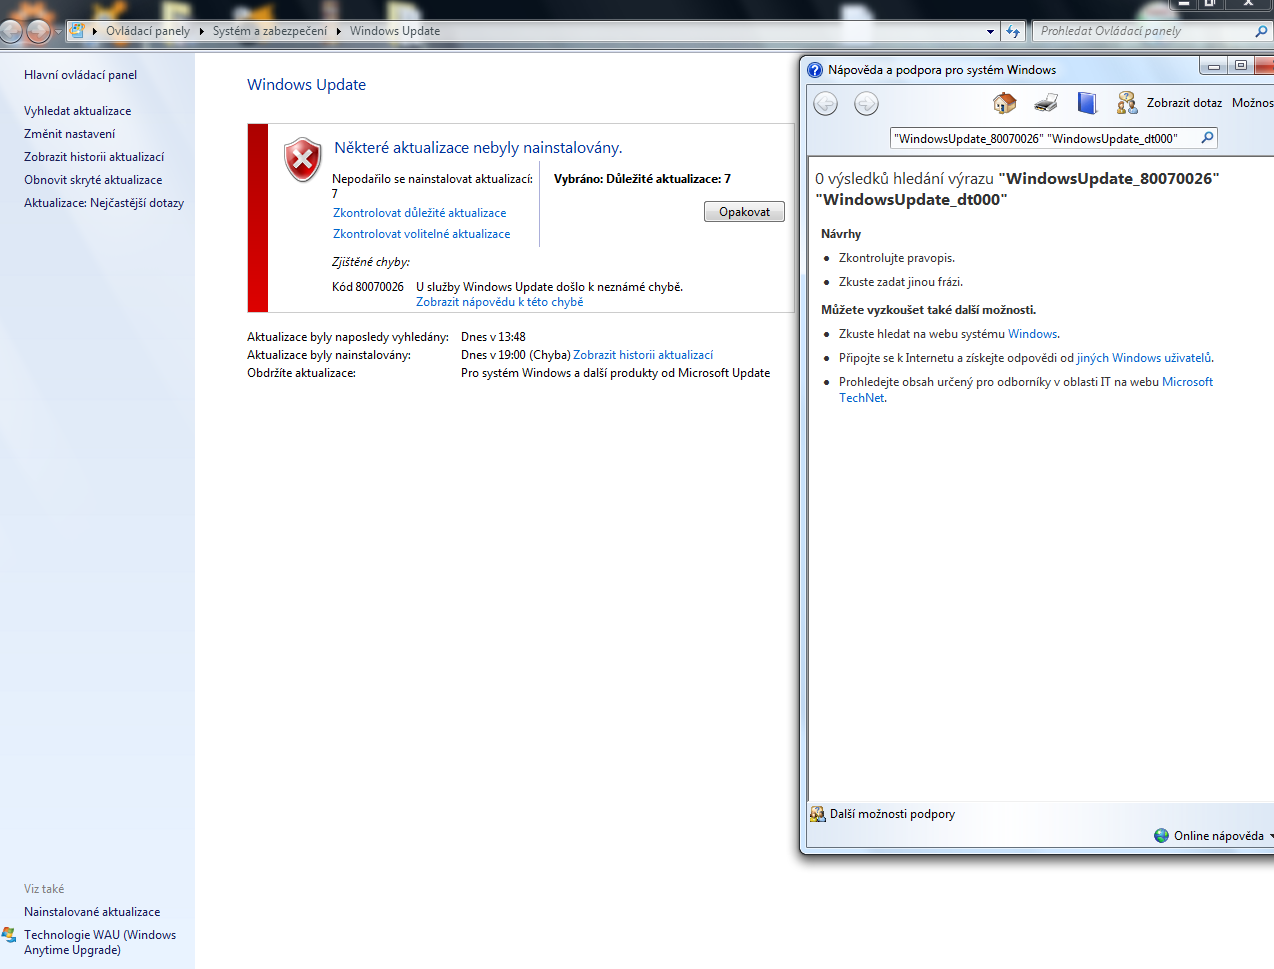Screen dimensions: 1274x969
Task: Minimize the help window
Action: [1213, 66]
